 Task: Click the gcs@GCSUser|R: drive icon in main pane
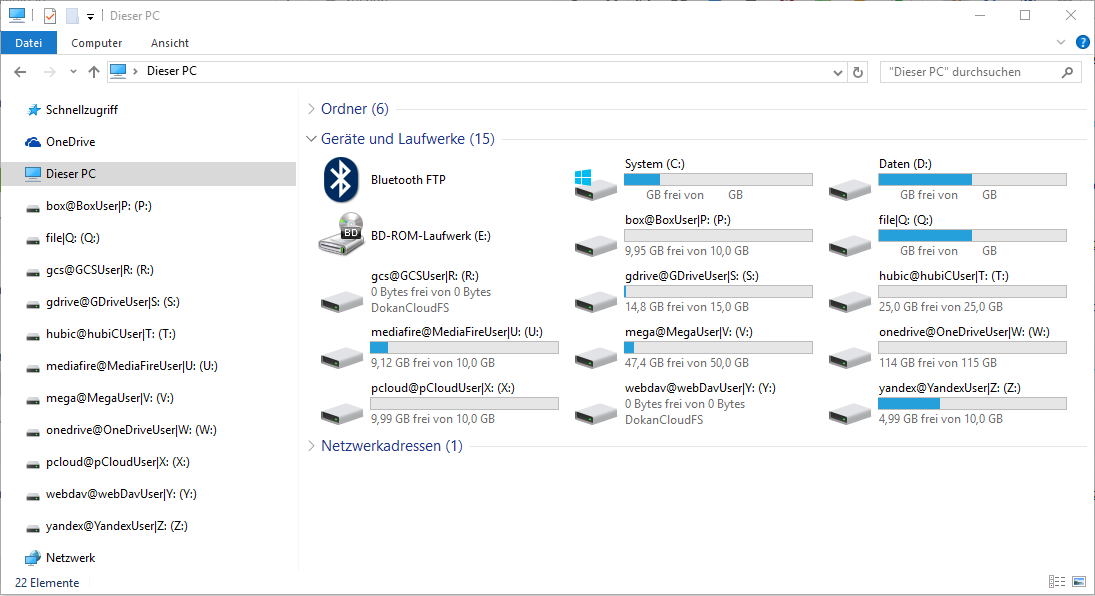[x=341, y=301]
